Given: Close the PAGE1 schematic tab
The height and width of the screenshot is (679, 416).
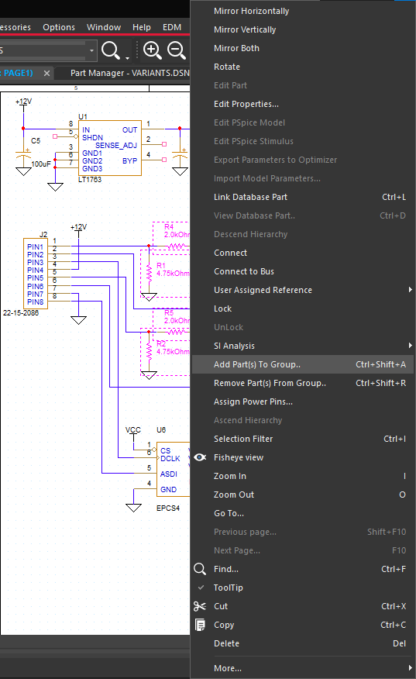Looking at the screenshot, I should click(47, 73).
